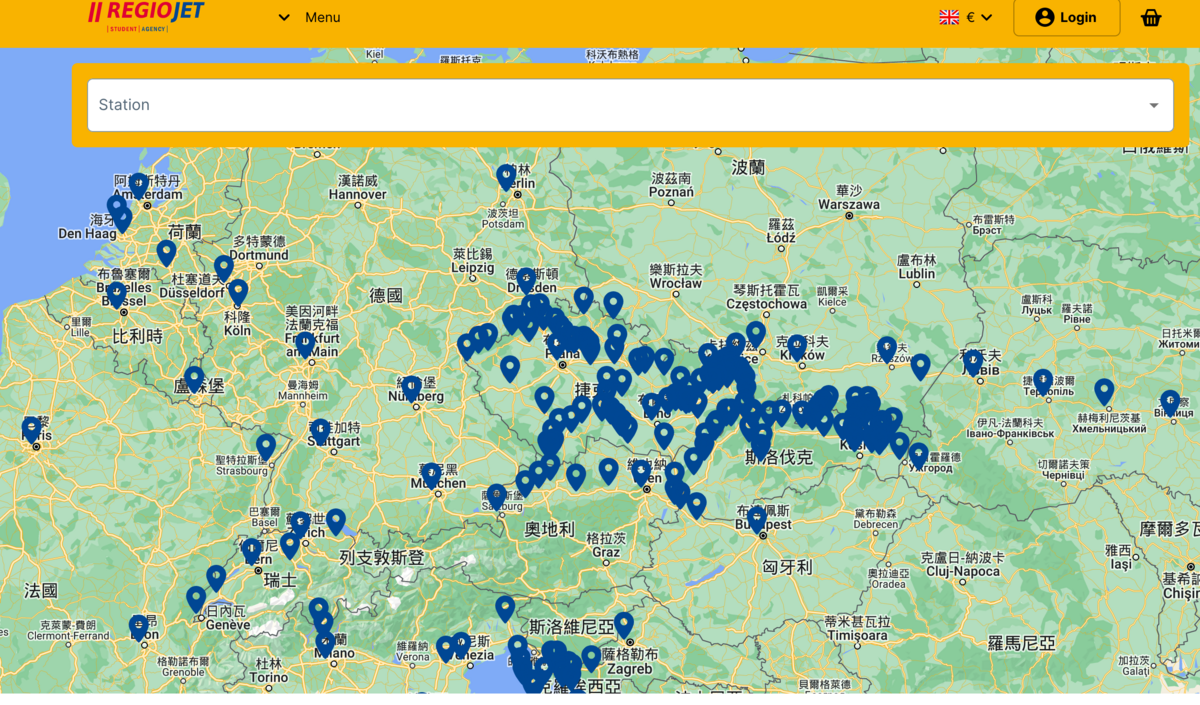Click the München station pin
Image resolution: width=1200 pixels, height=705 pixels.
[431, 475]
